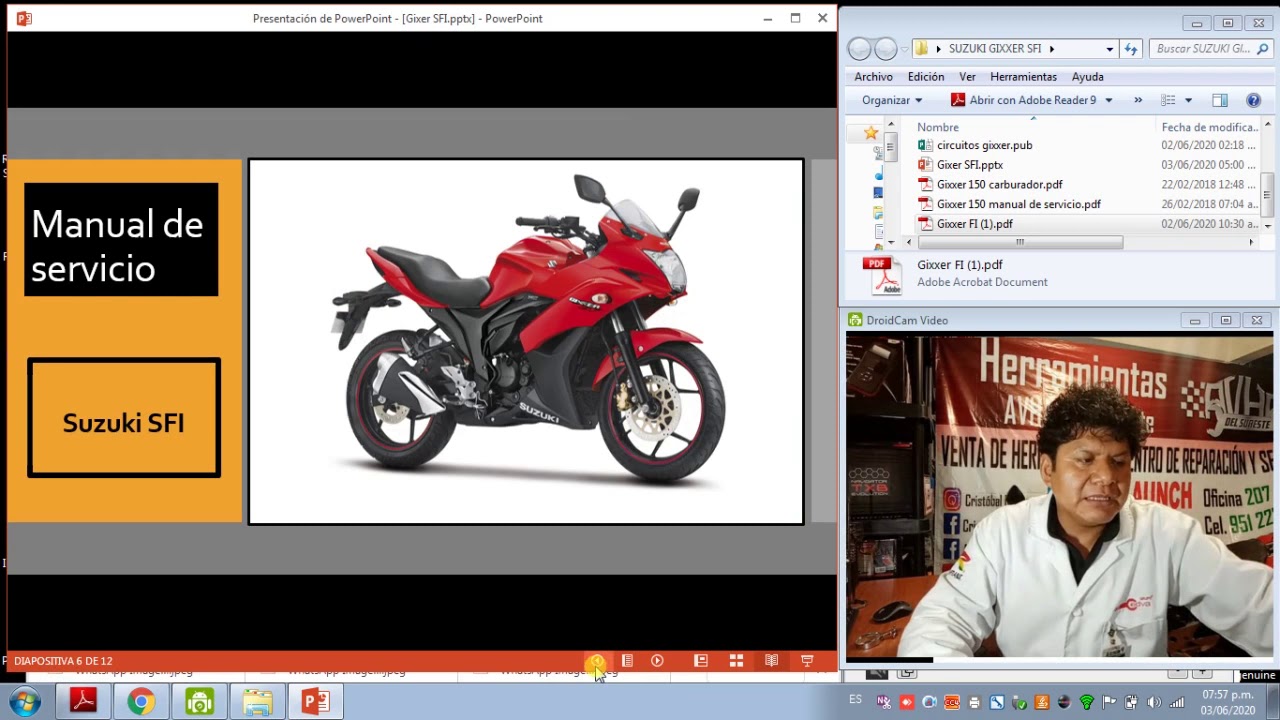Open Windows Explorer from taskbar

coord(257,702)
